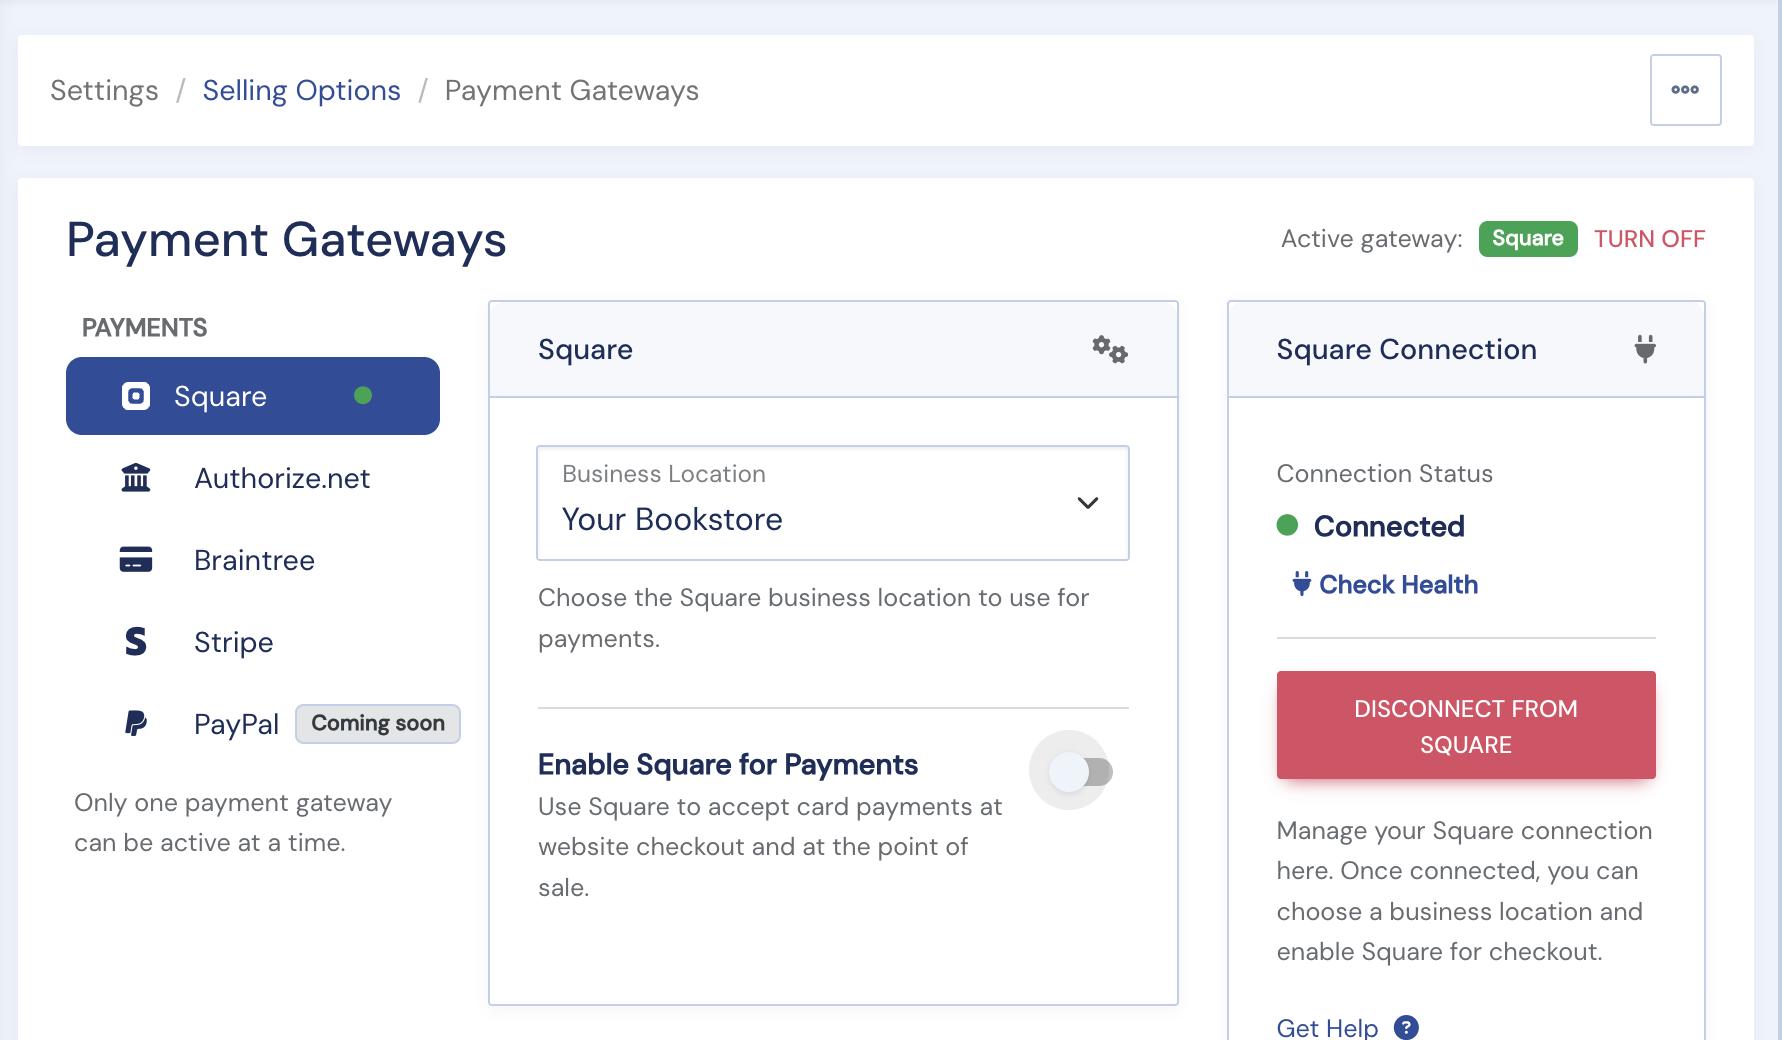Go to Selling Options breadcrumb
Image resolution: width=1782 pixels, height=1040 pixels.
[301, 91]
